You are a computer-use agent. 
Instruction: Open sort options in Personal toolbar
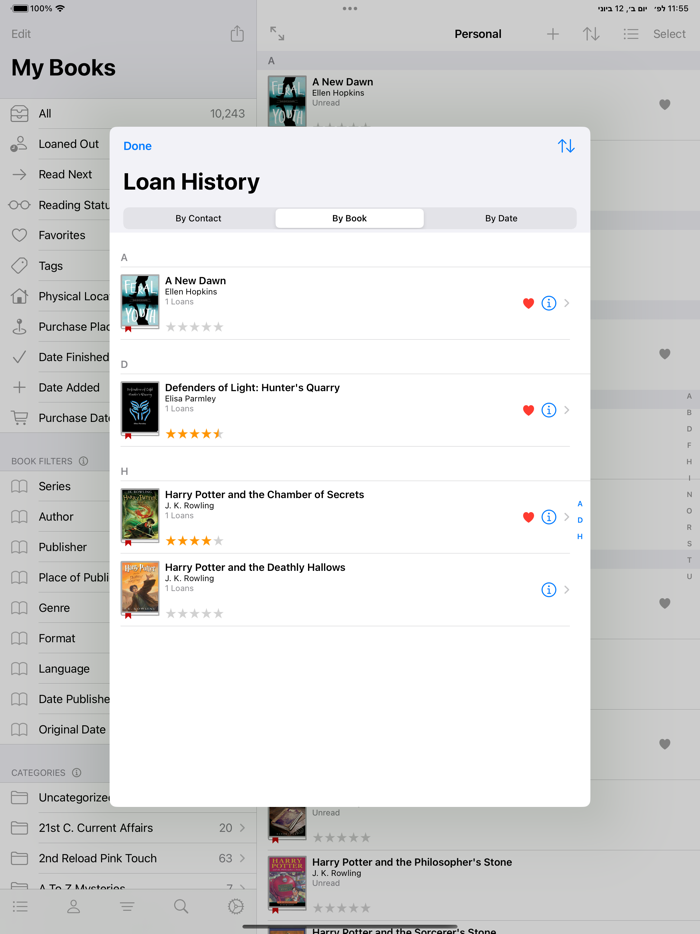click(x=591, y=34)
